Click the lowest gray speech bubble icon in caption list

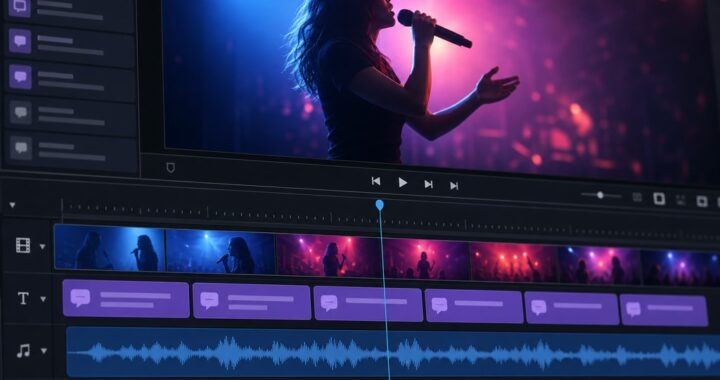tap(21, 148)
